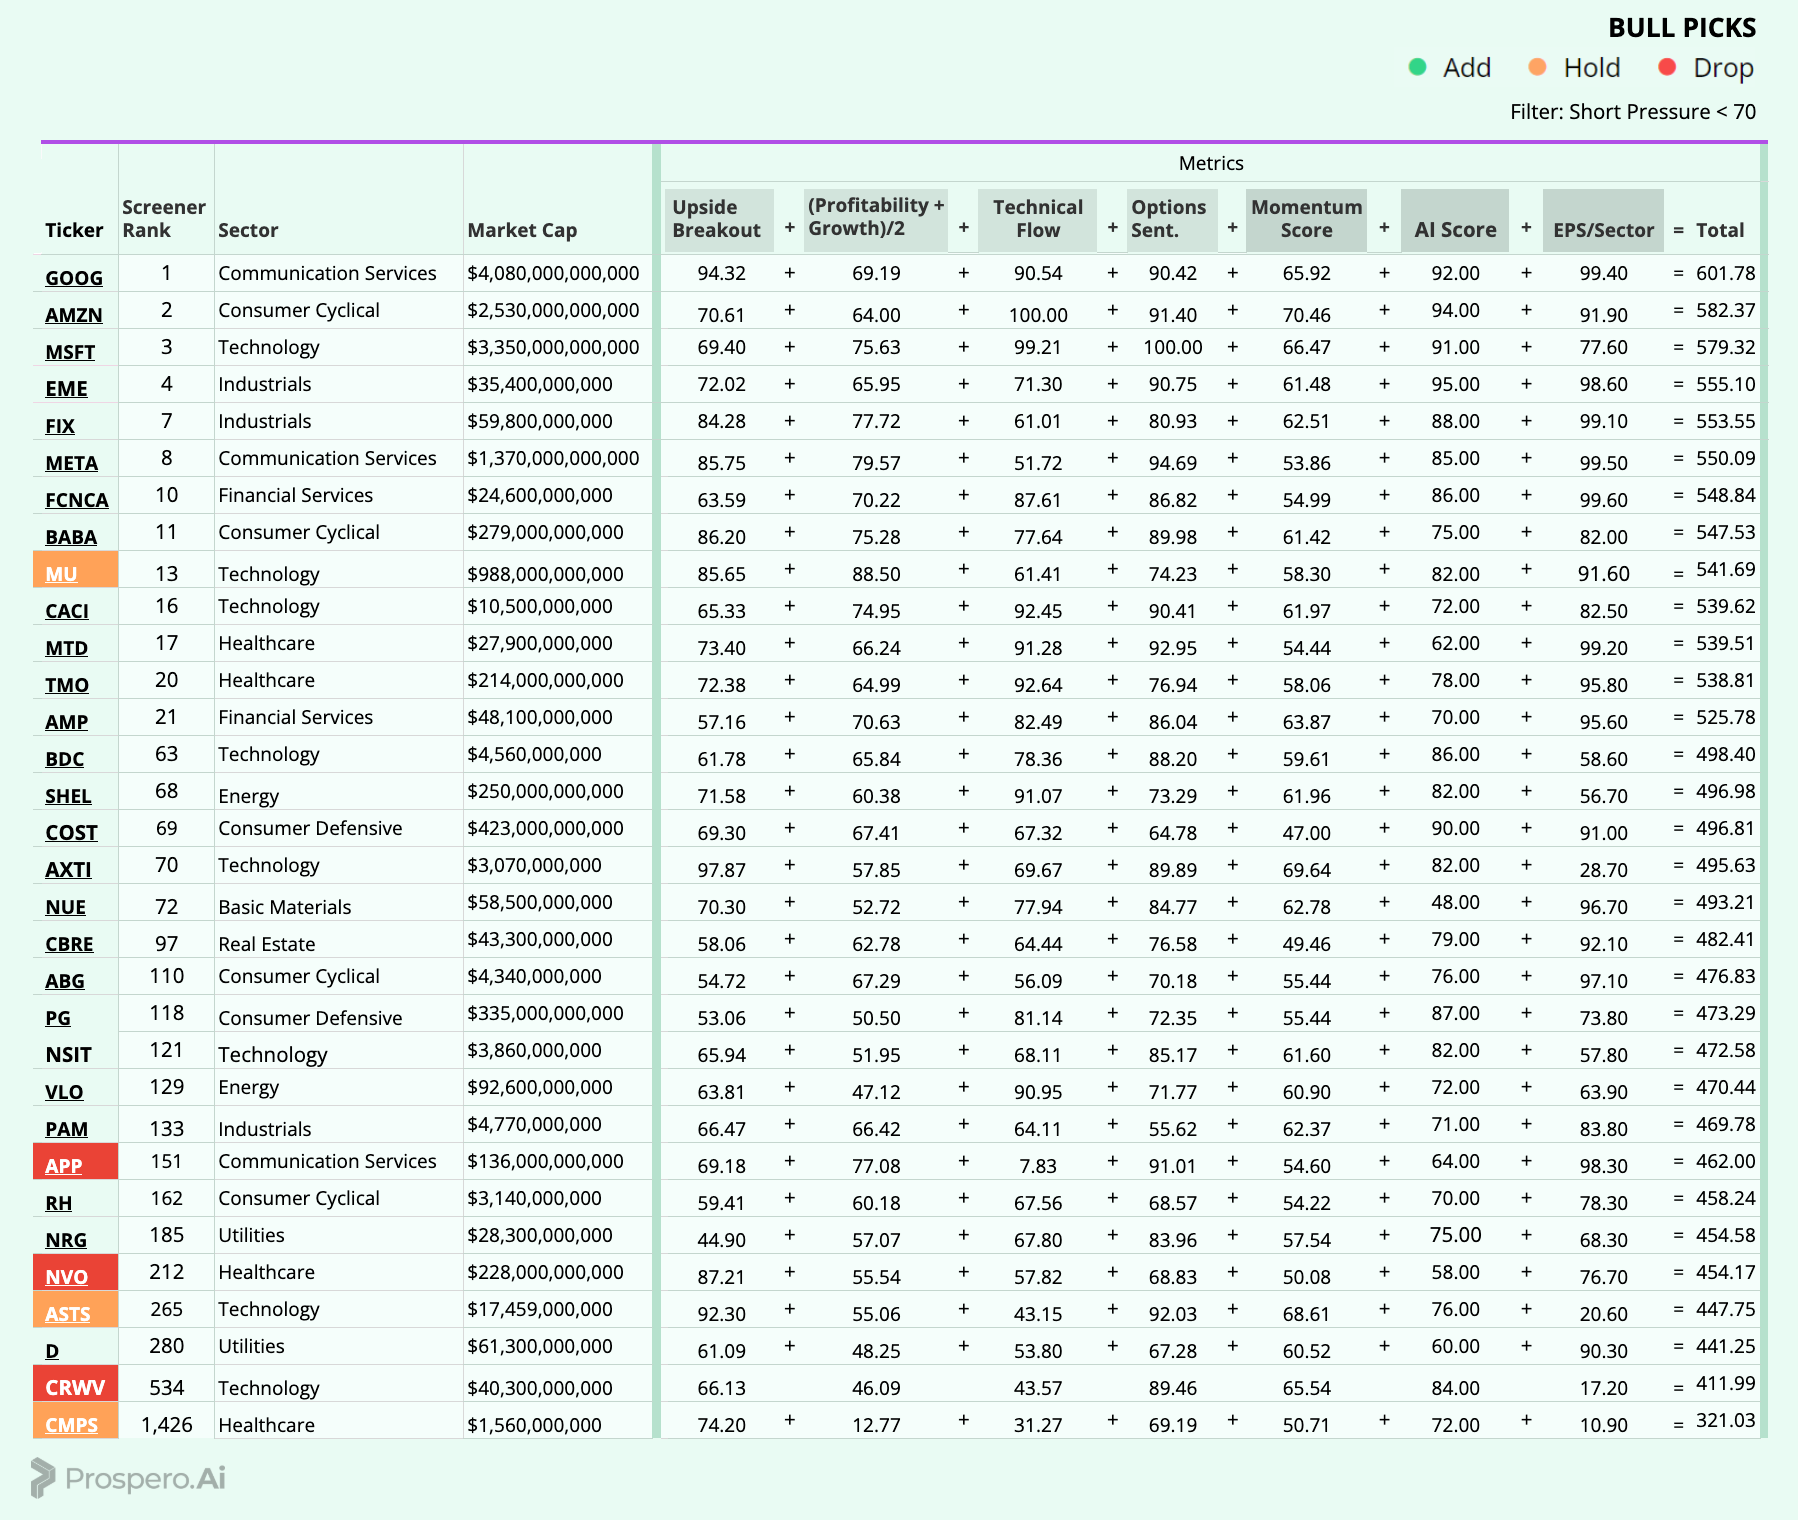Open the AMZN ticker link
This screenshot has height=1520, width=1798.
74,315
